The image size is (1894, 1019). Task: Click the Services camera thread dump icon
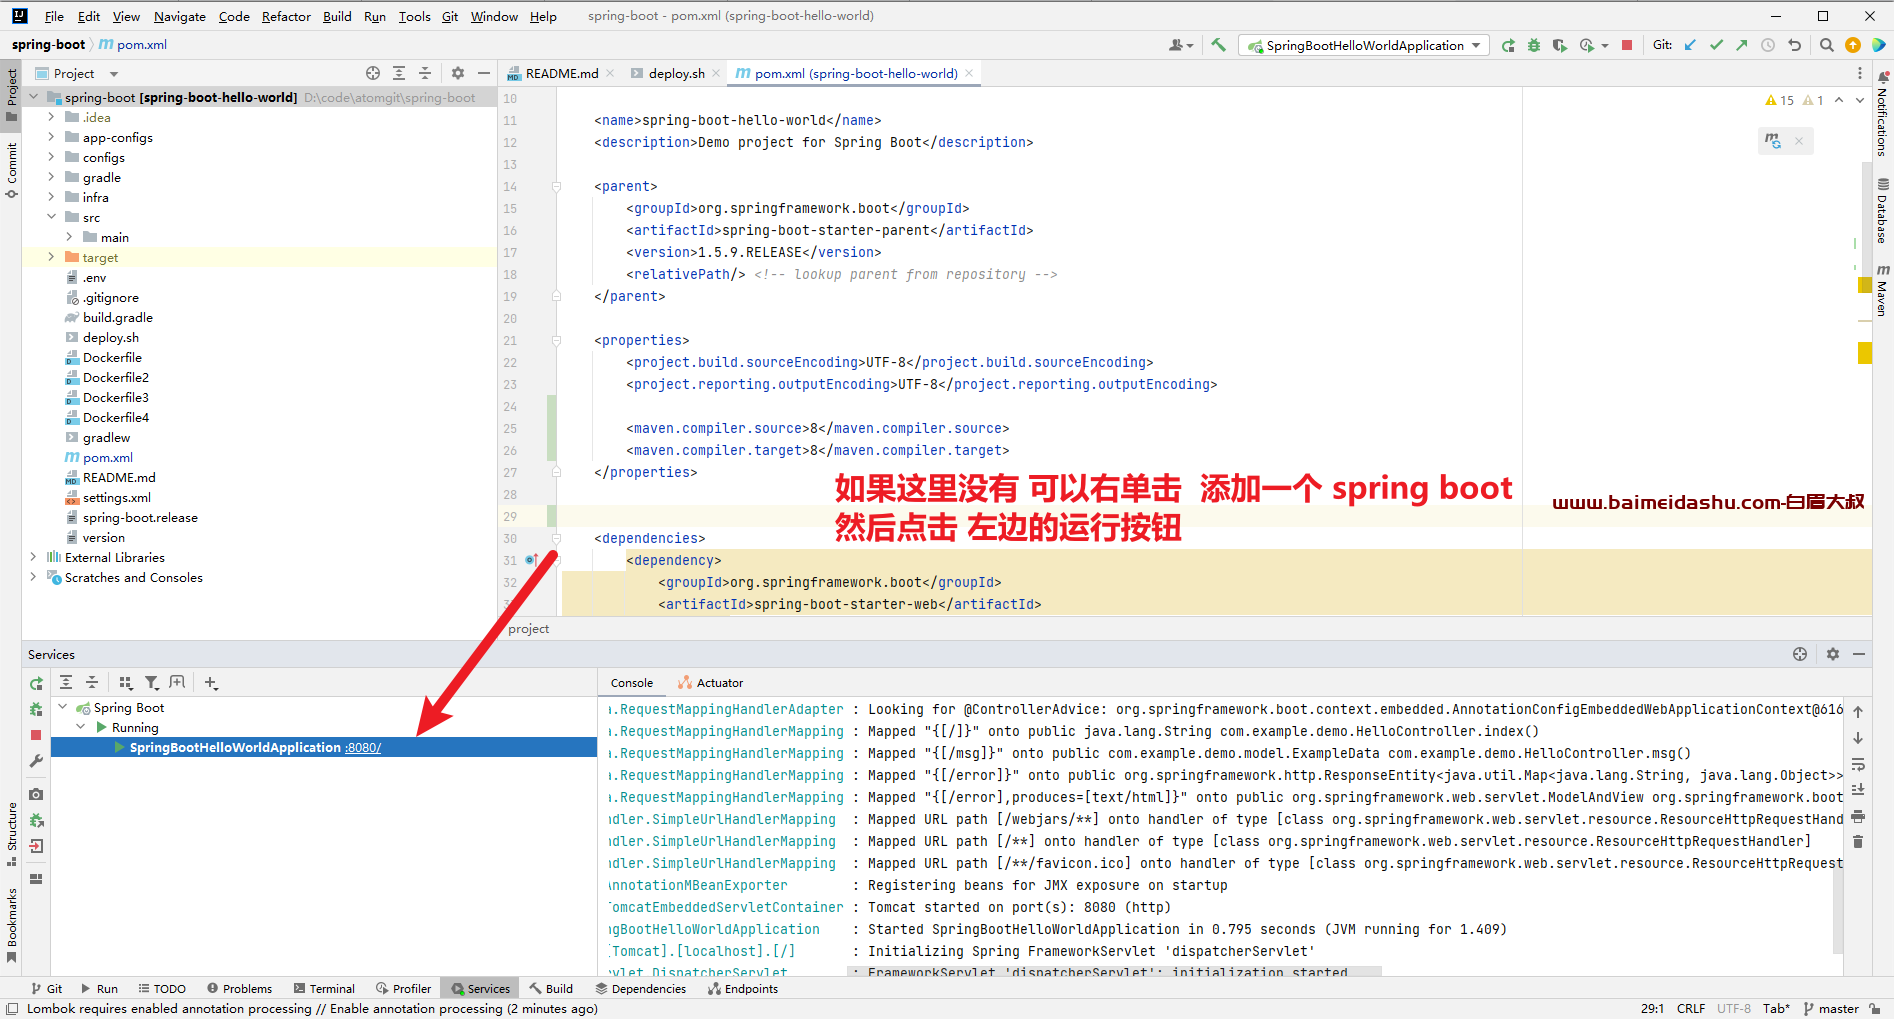pos(36,794)
